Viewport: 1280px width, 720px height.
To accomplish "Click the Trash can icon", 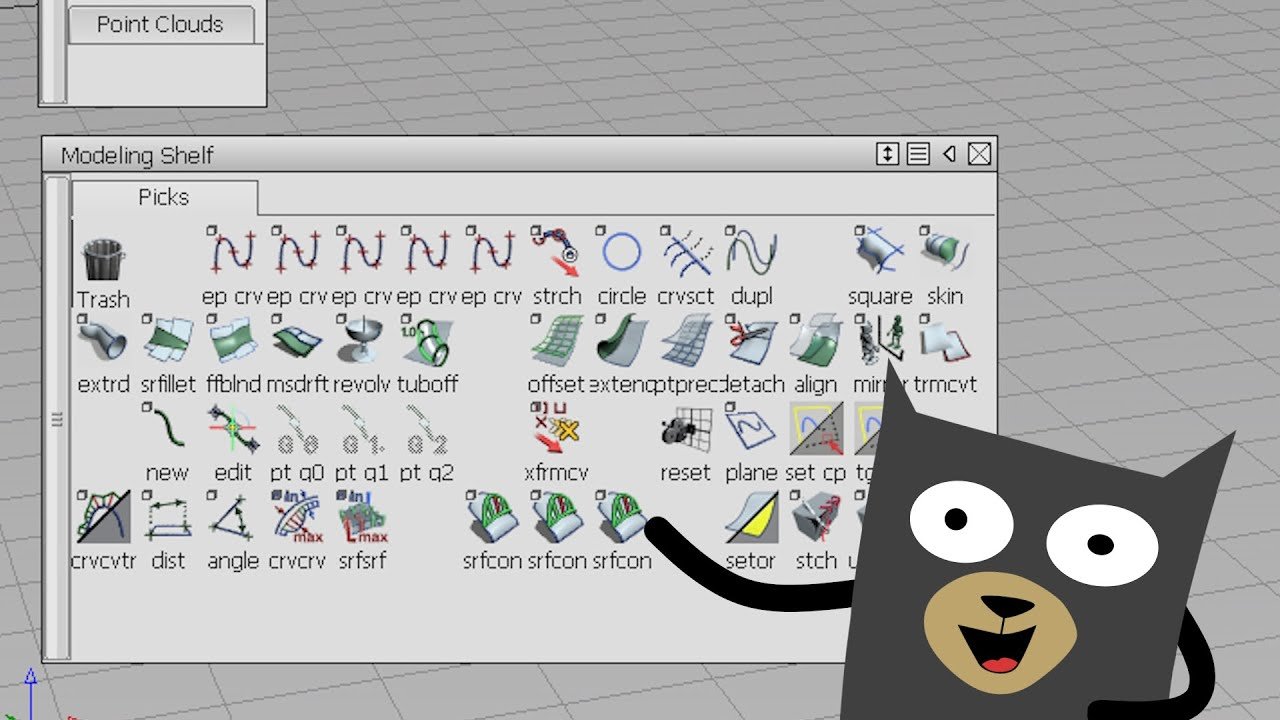I will tap(103, 261).
